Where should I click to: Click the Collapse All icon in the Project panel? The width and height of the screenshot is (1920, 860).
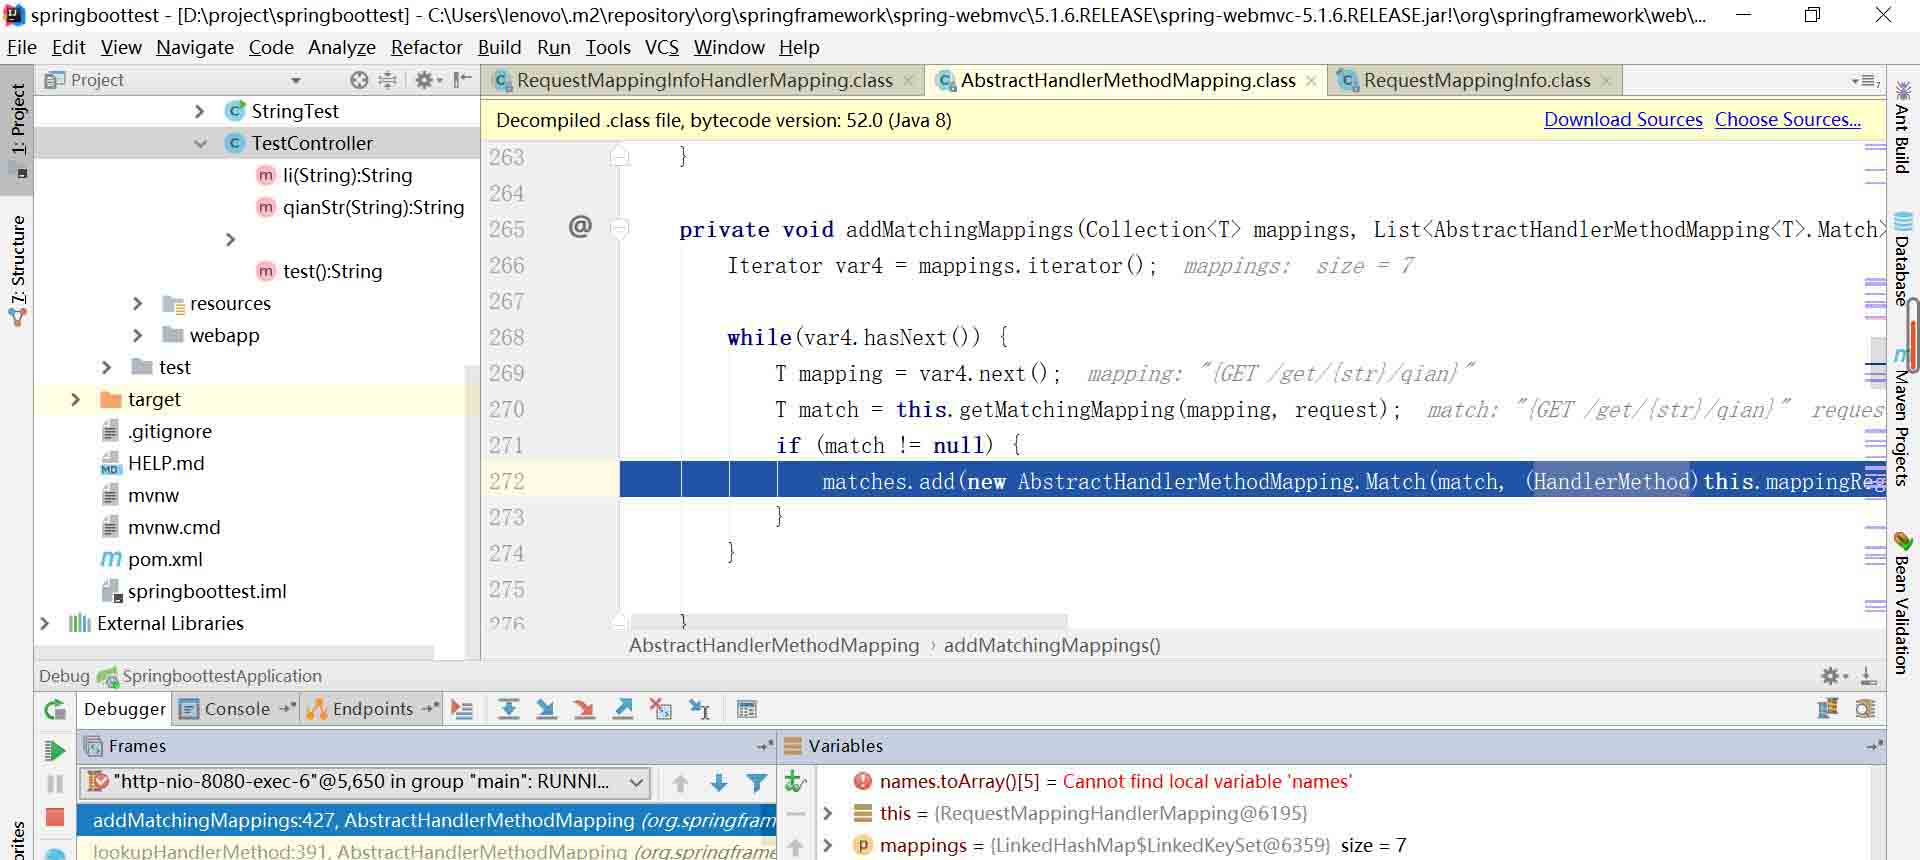[388, 80]
